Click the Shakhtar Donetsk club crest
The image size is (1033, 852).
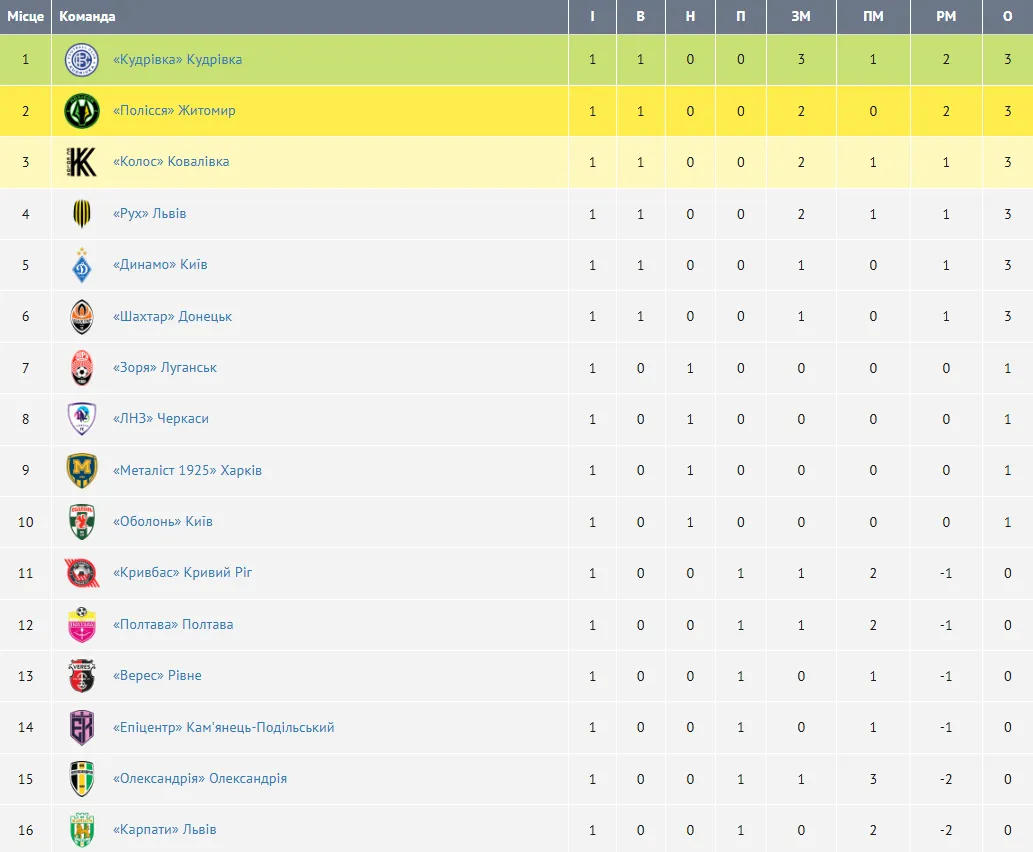click(82, 316)
